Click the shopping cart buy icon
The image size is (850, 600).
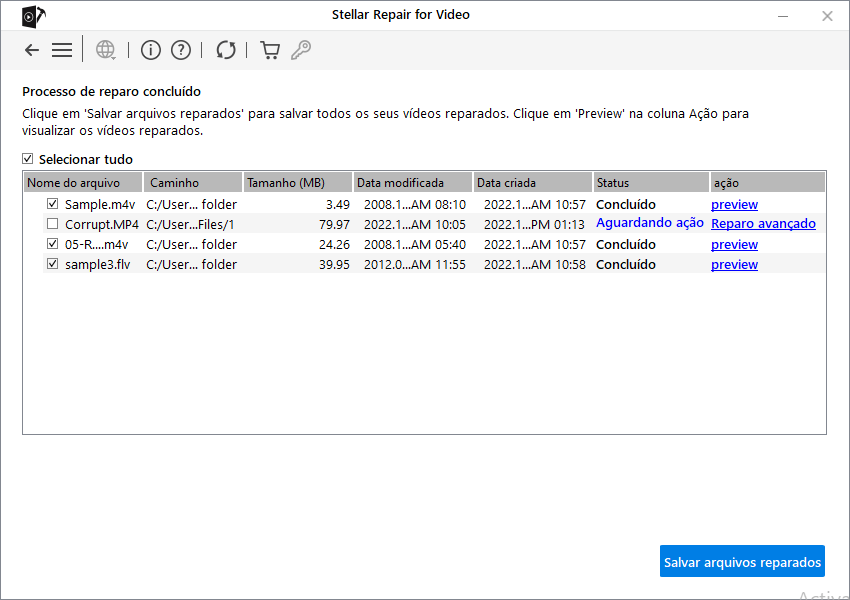coord(269,50)
